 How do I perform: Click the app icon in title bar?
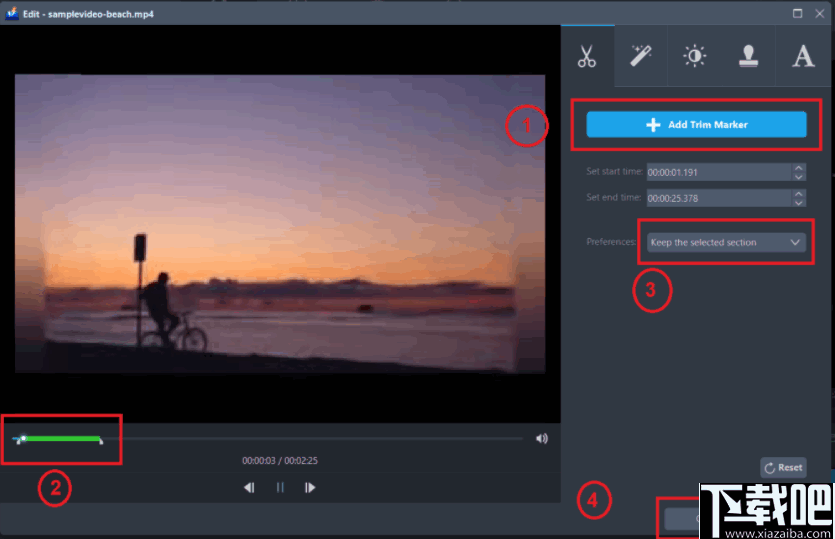(x=12, y=13)
